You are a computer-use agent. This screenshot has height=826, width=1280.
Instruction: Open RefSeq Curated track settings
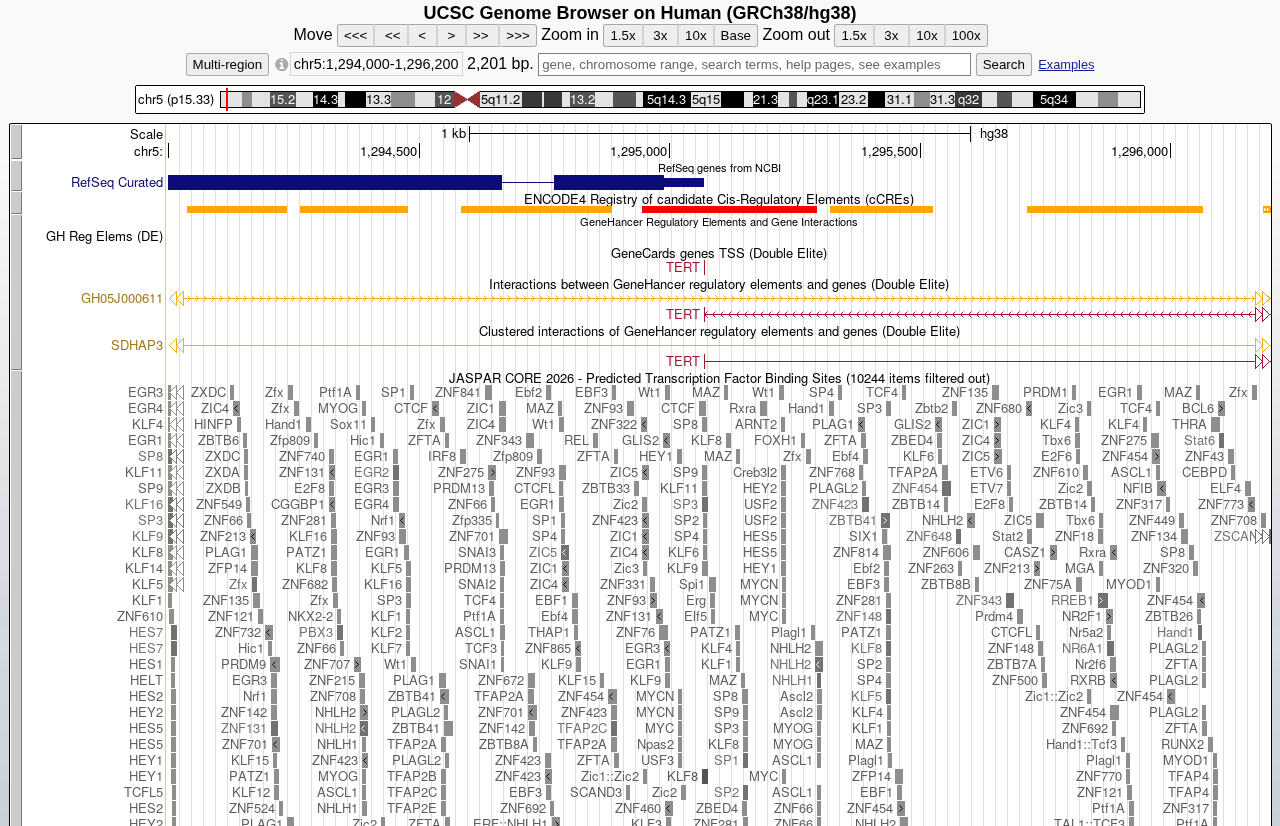[x=117, y=182]
